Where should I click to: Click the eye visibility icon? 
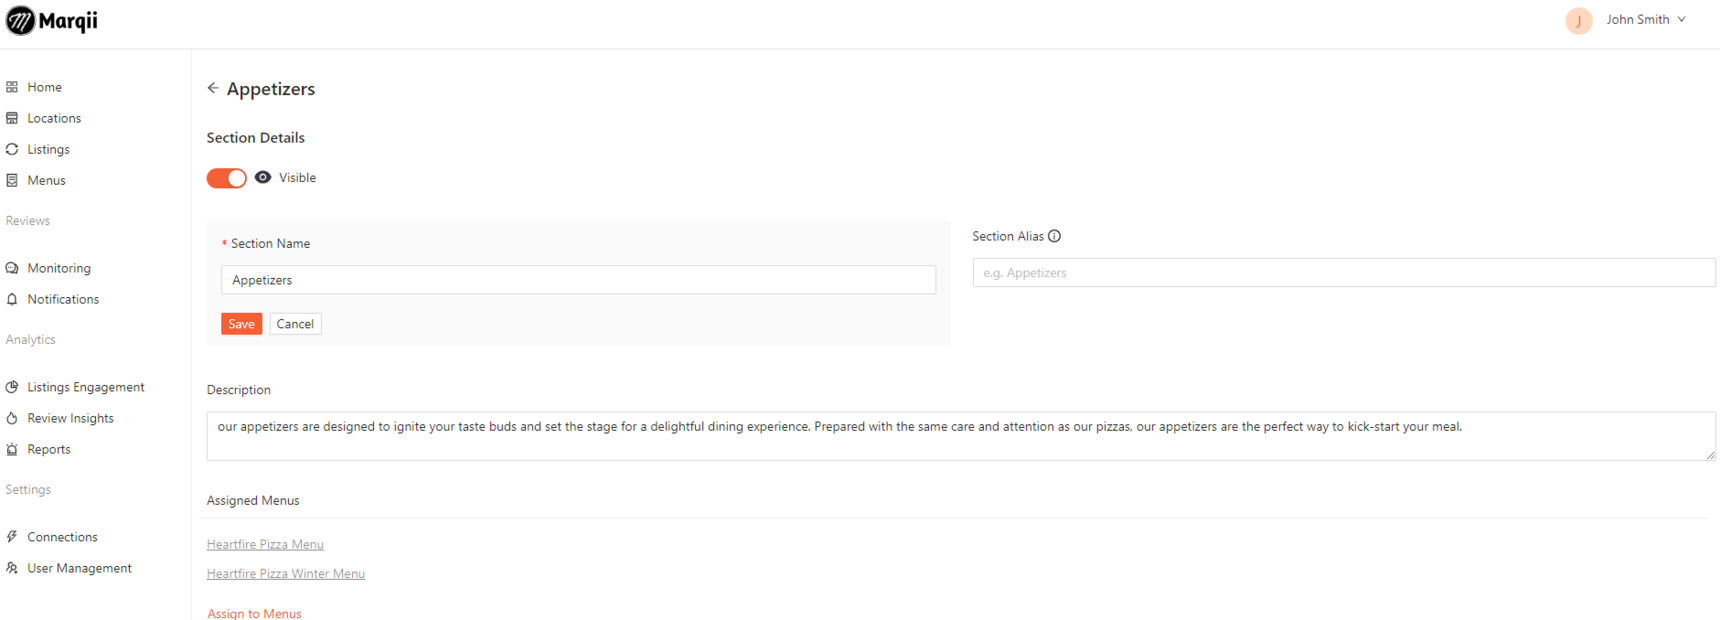click(x=263, y=177)
